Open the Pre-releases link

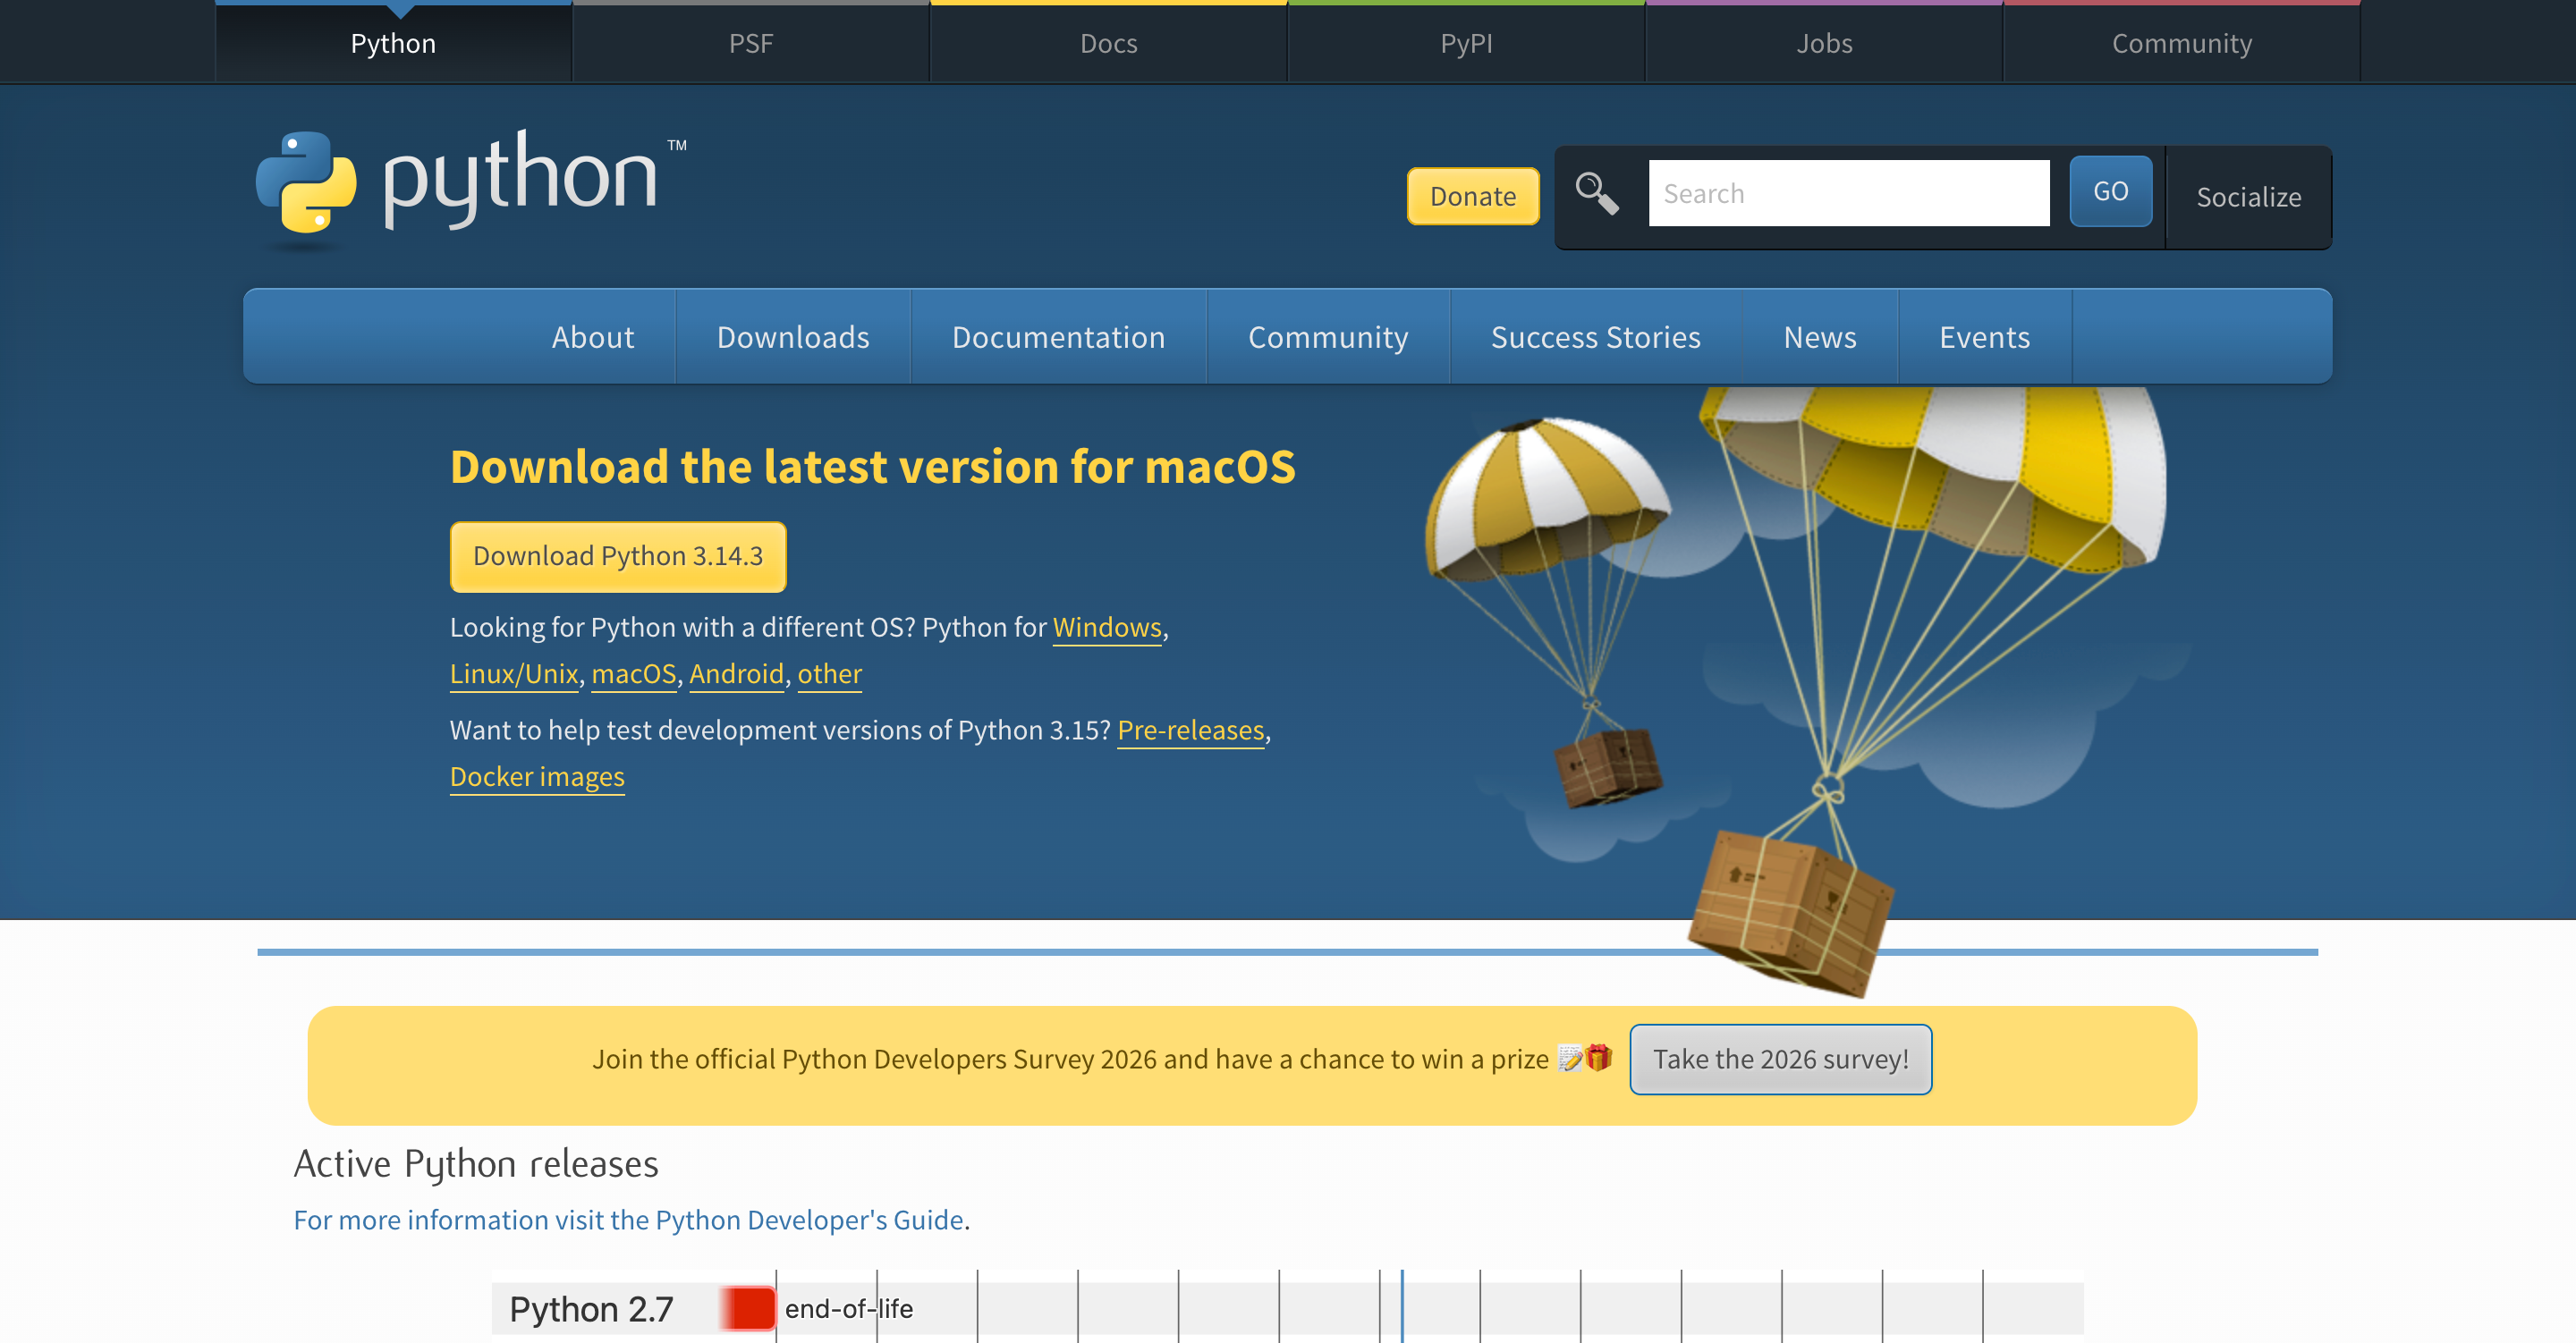tap(1190, 730)
